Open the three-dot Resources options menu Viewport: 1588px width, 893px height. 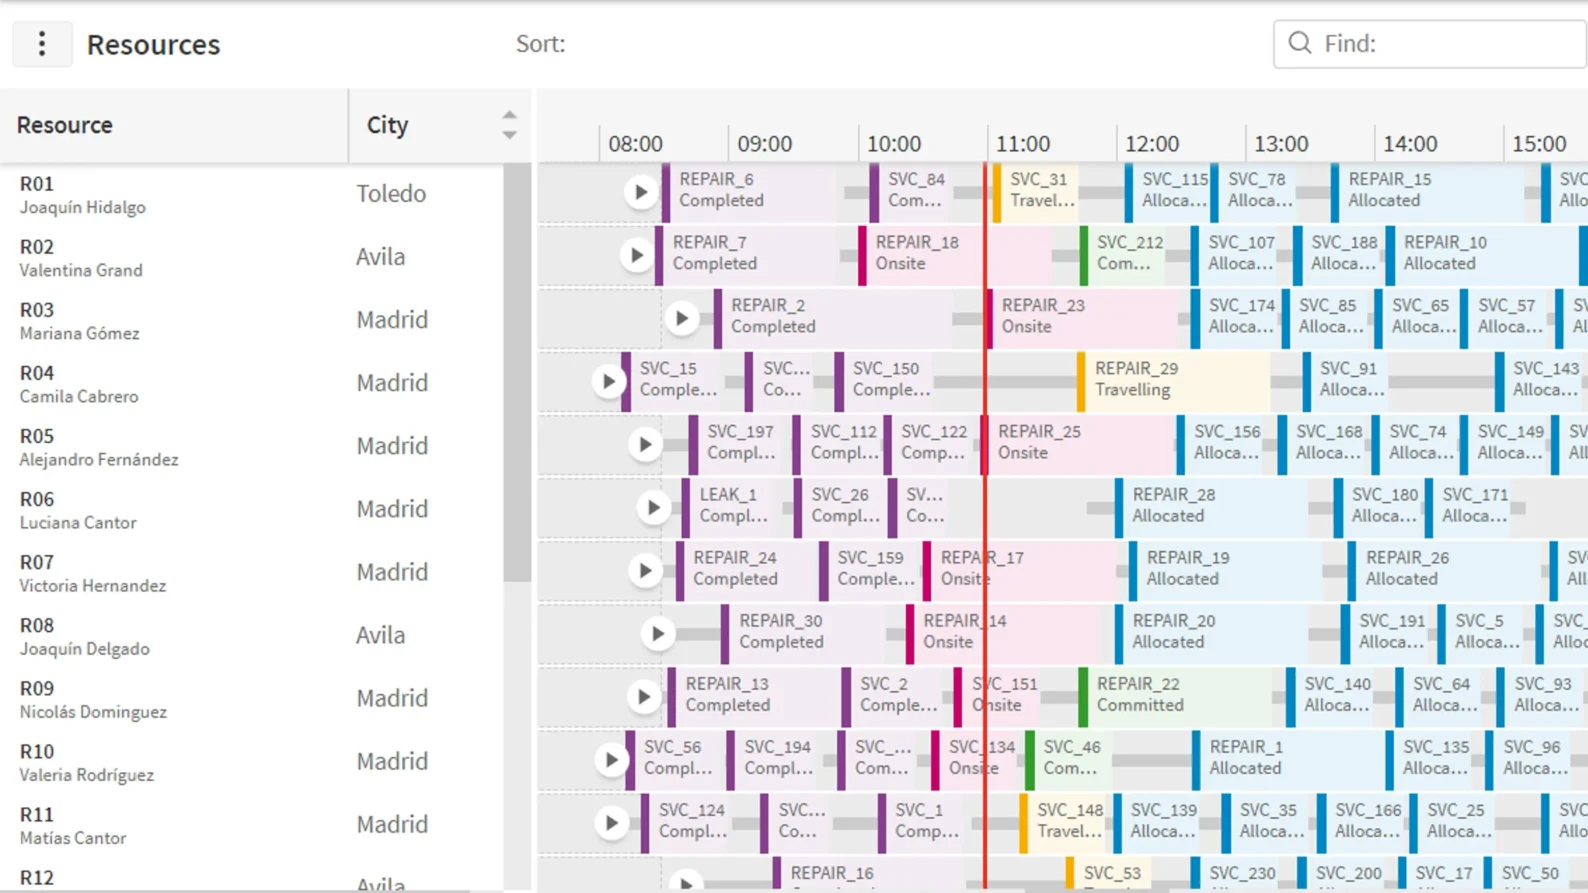tap(42, 44)
